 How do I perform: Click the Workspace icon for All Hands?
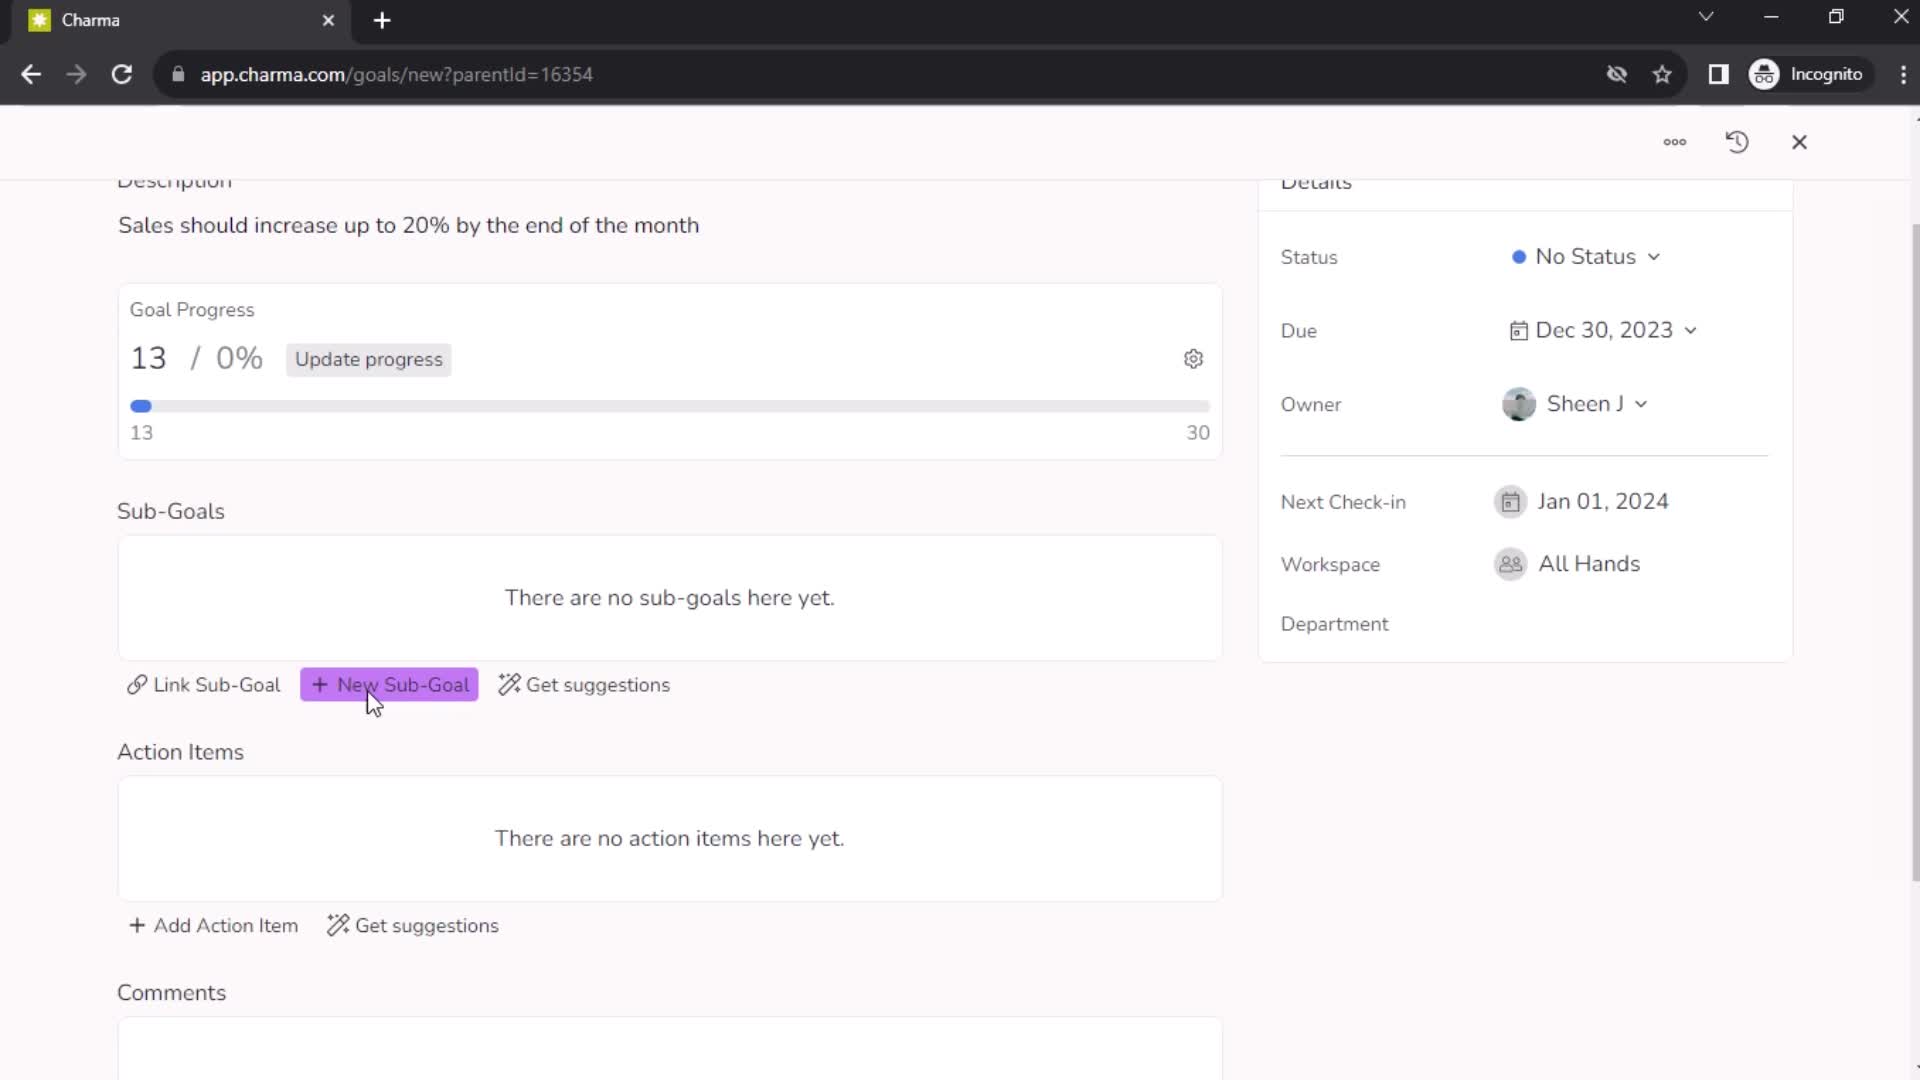tap(1511, 563)
